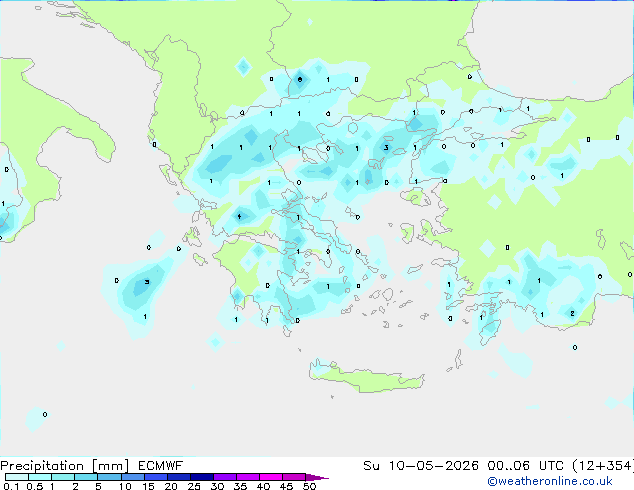Screen dimensions: 634x490
Task: Click the '4' value over western Greece
Action: pyautogui.click(x=239, y=217)
